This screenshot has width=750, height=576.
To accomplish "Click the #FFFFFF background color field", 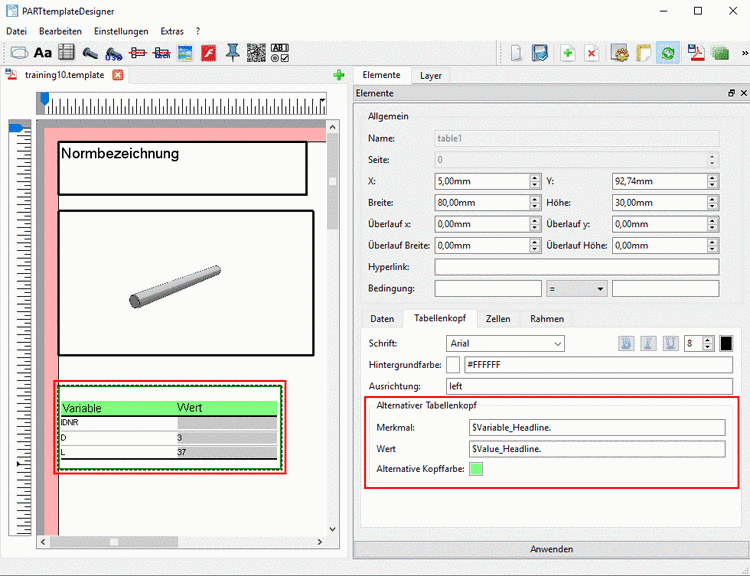I will (598, 365).
